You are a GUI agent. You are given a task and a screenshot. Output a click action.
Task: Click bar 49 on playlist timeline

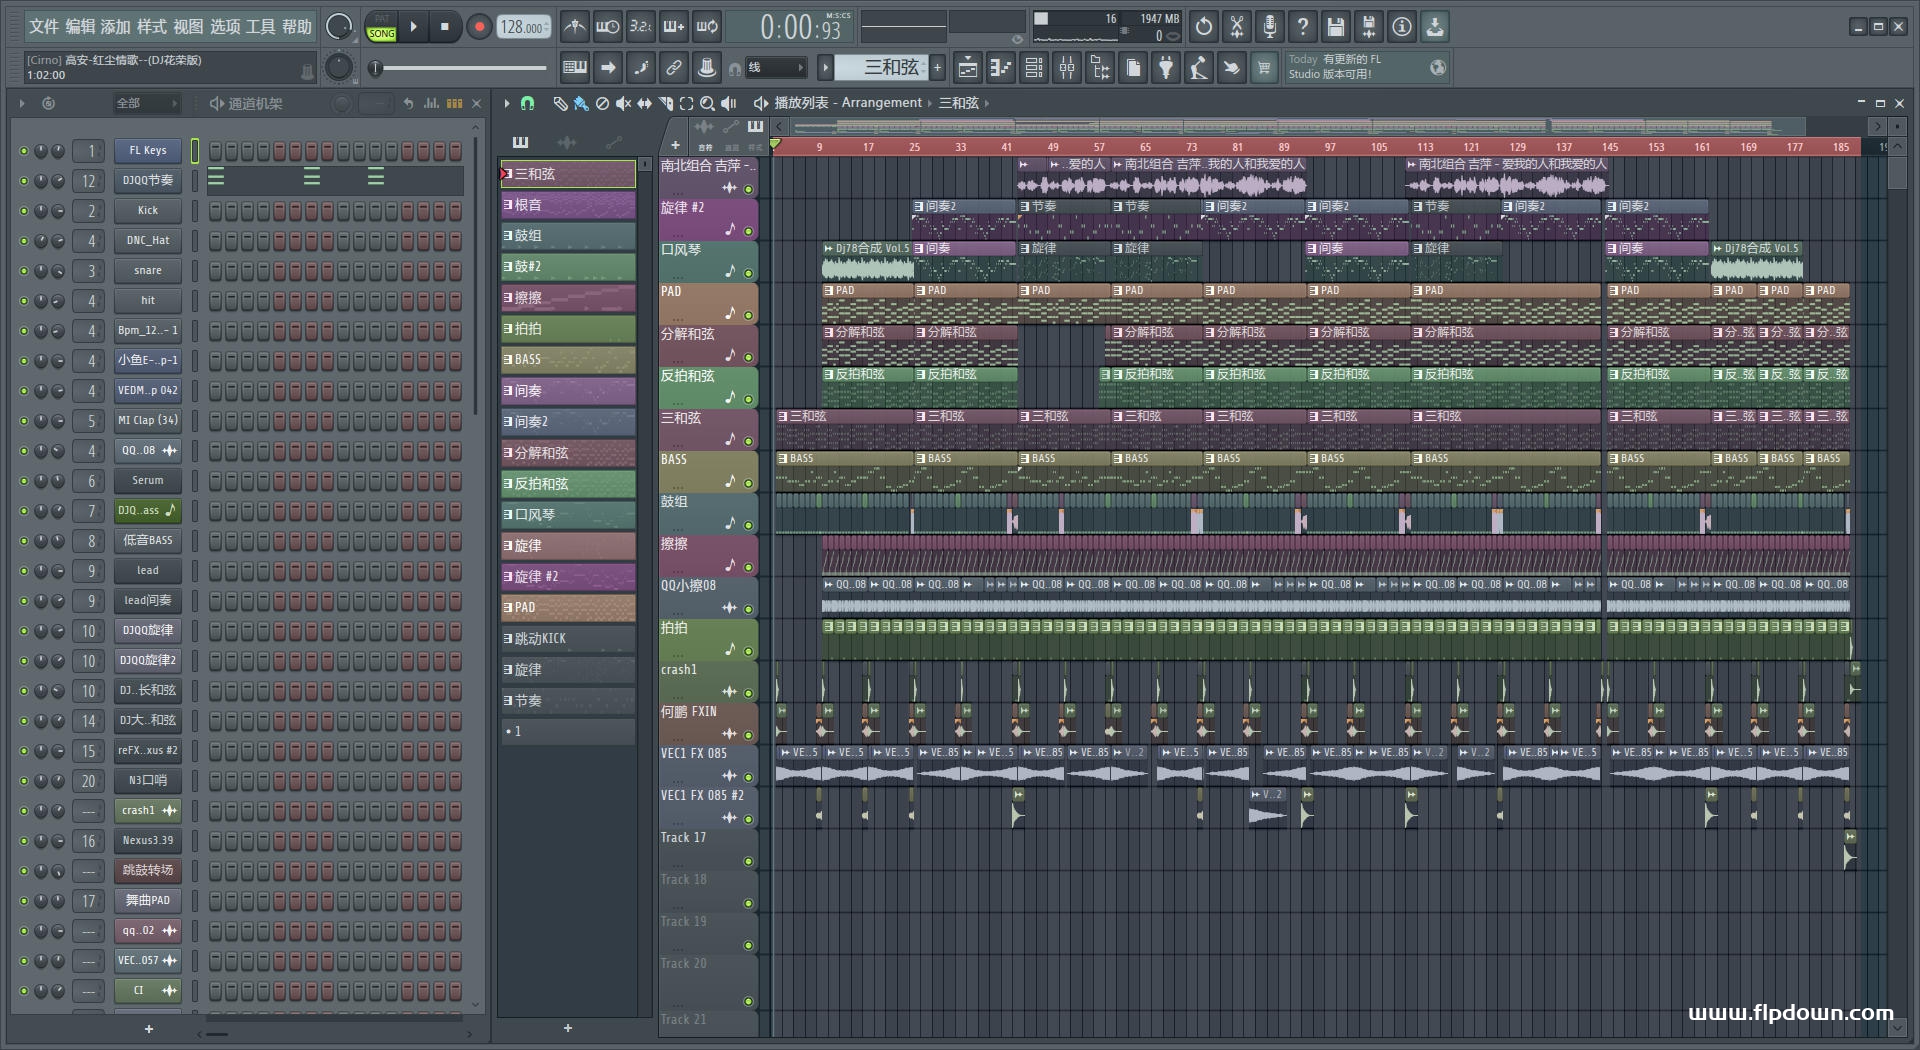click(x=1052, y=147)
